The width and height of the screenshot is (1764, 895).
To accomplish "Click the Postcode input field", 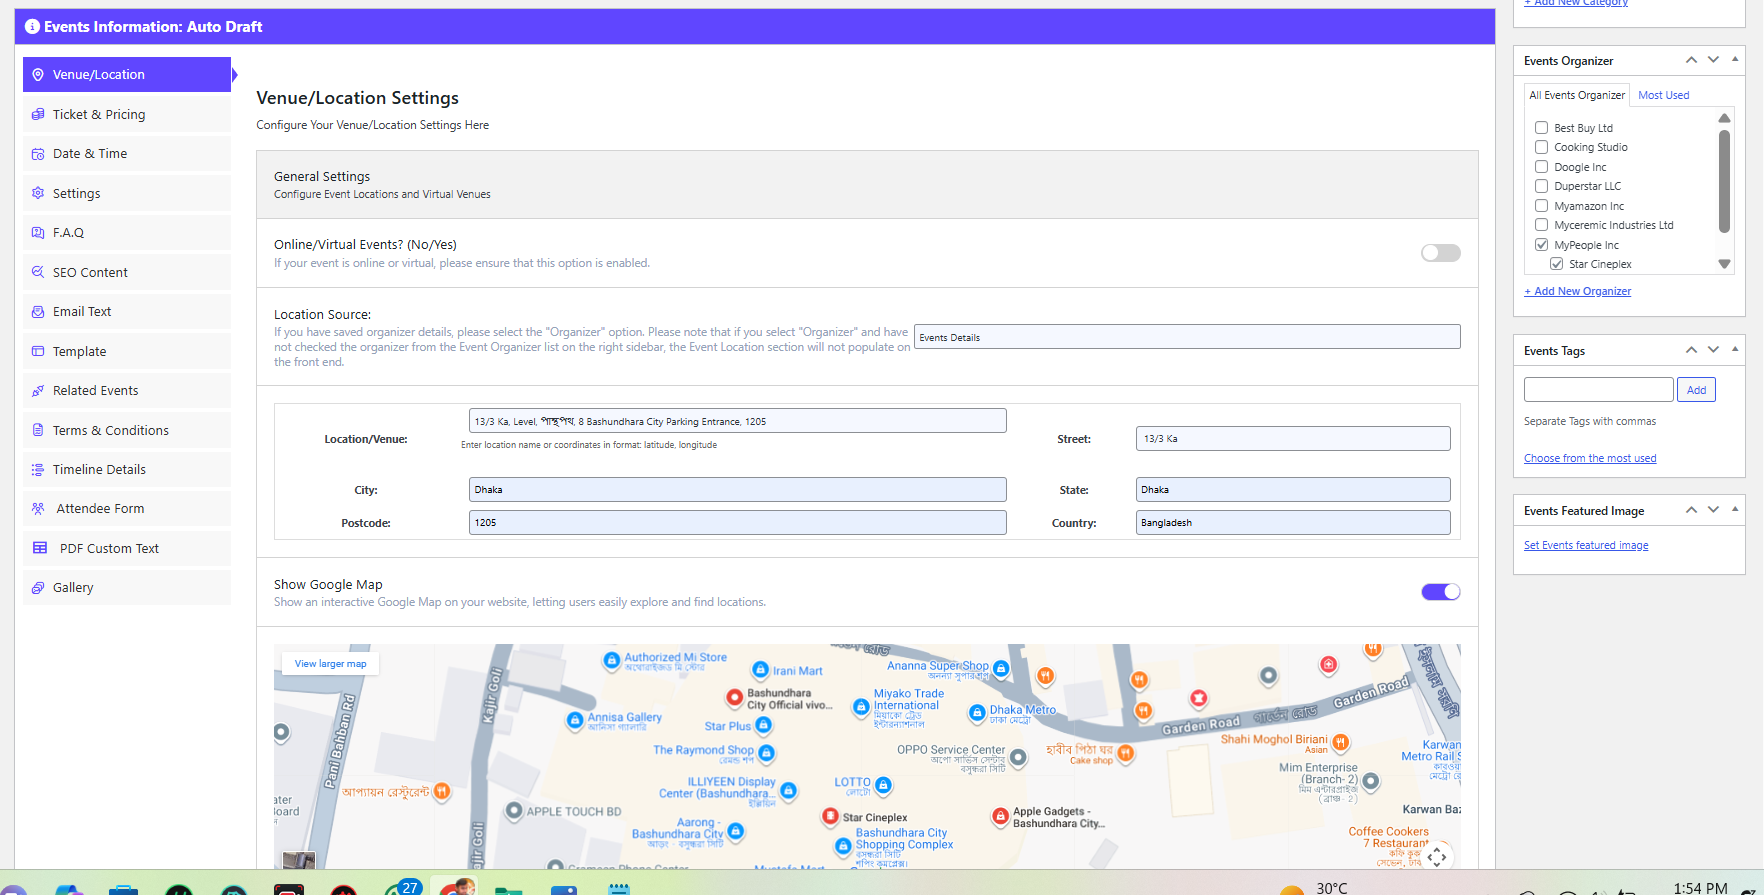I will [x=737, y=523].
